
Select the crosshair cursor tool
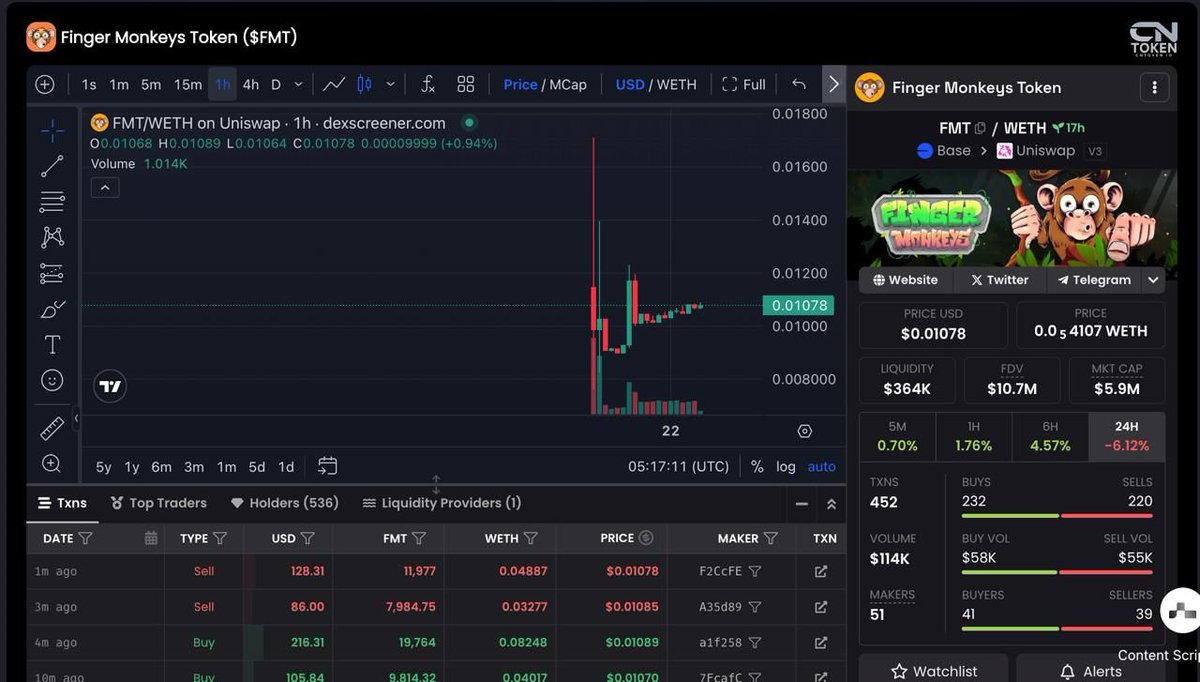[x=52, y=130]
